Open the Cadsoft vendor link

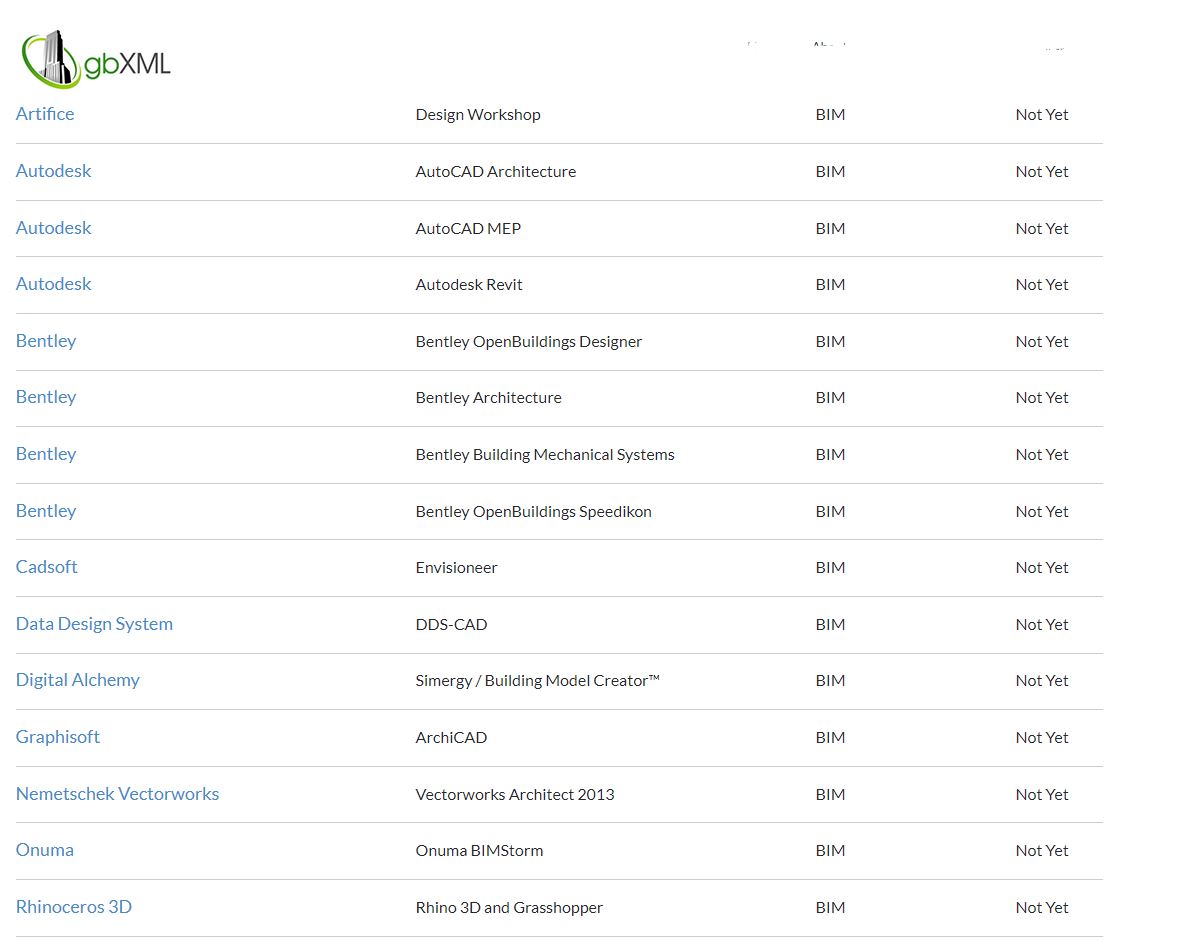point(46,567)
